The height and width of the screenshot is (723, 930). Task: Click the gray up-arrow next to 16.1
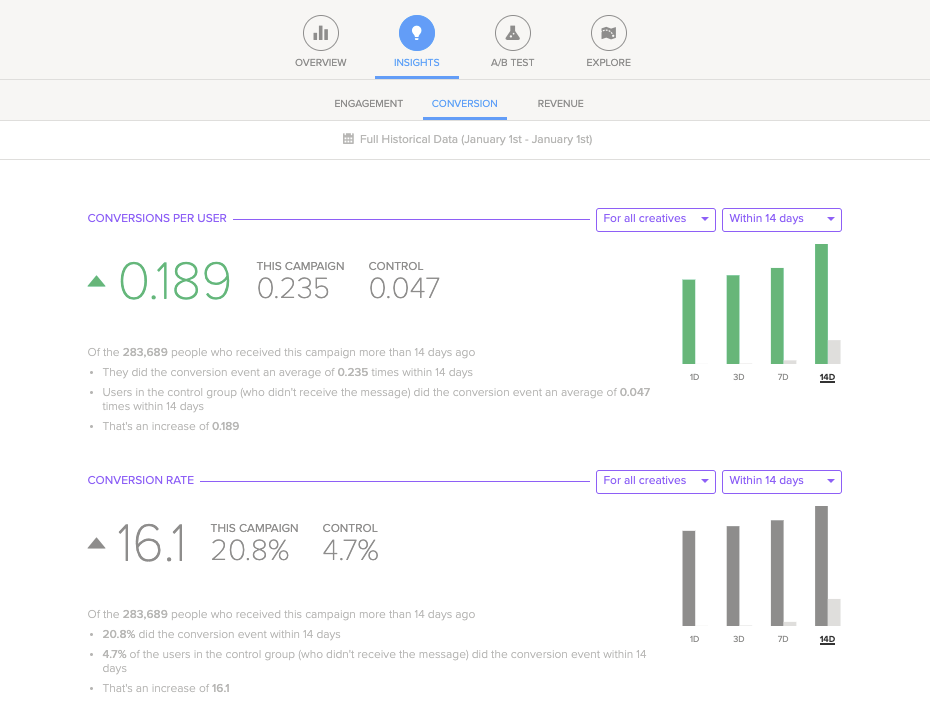pos(97,543)
